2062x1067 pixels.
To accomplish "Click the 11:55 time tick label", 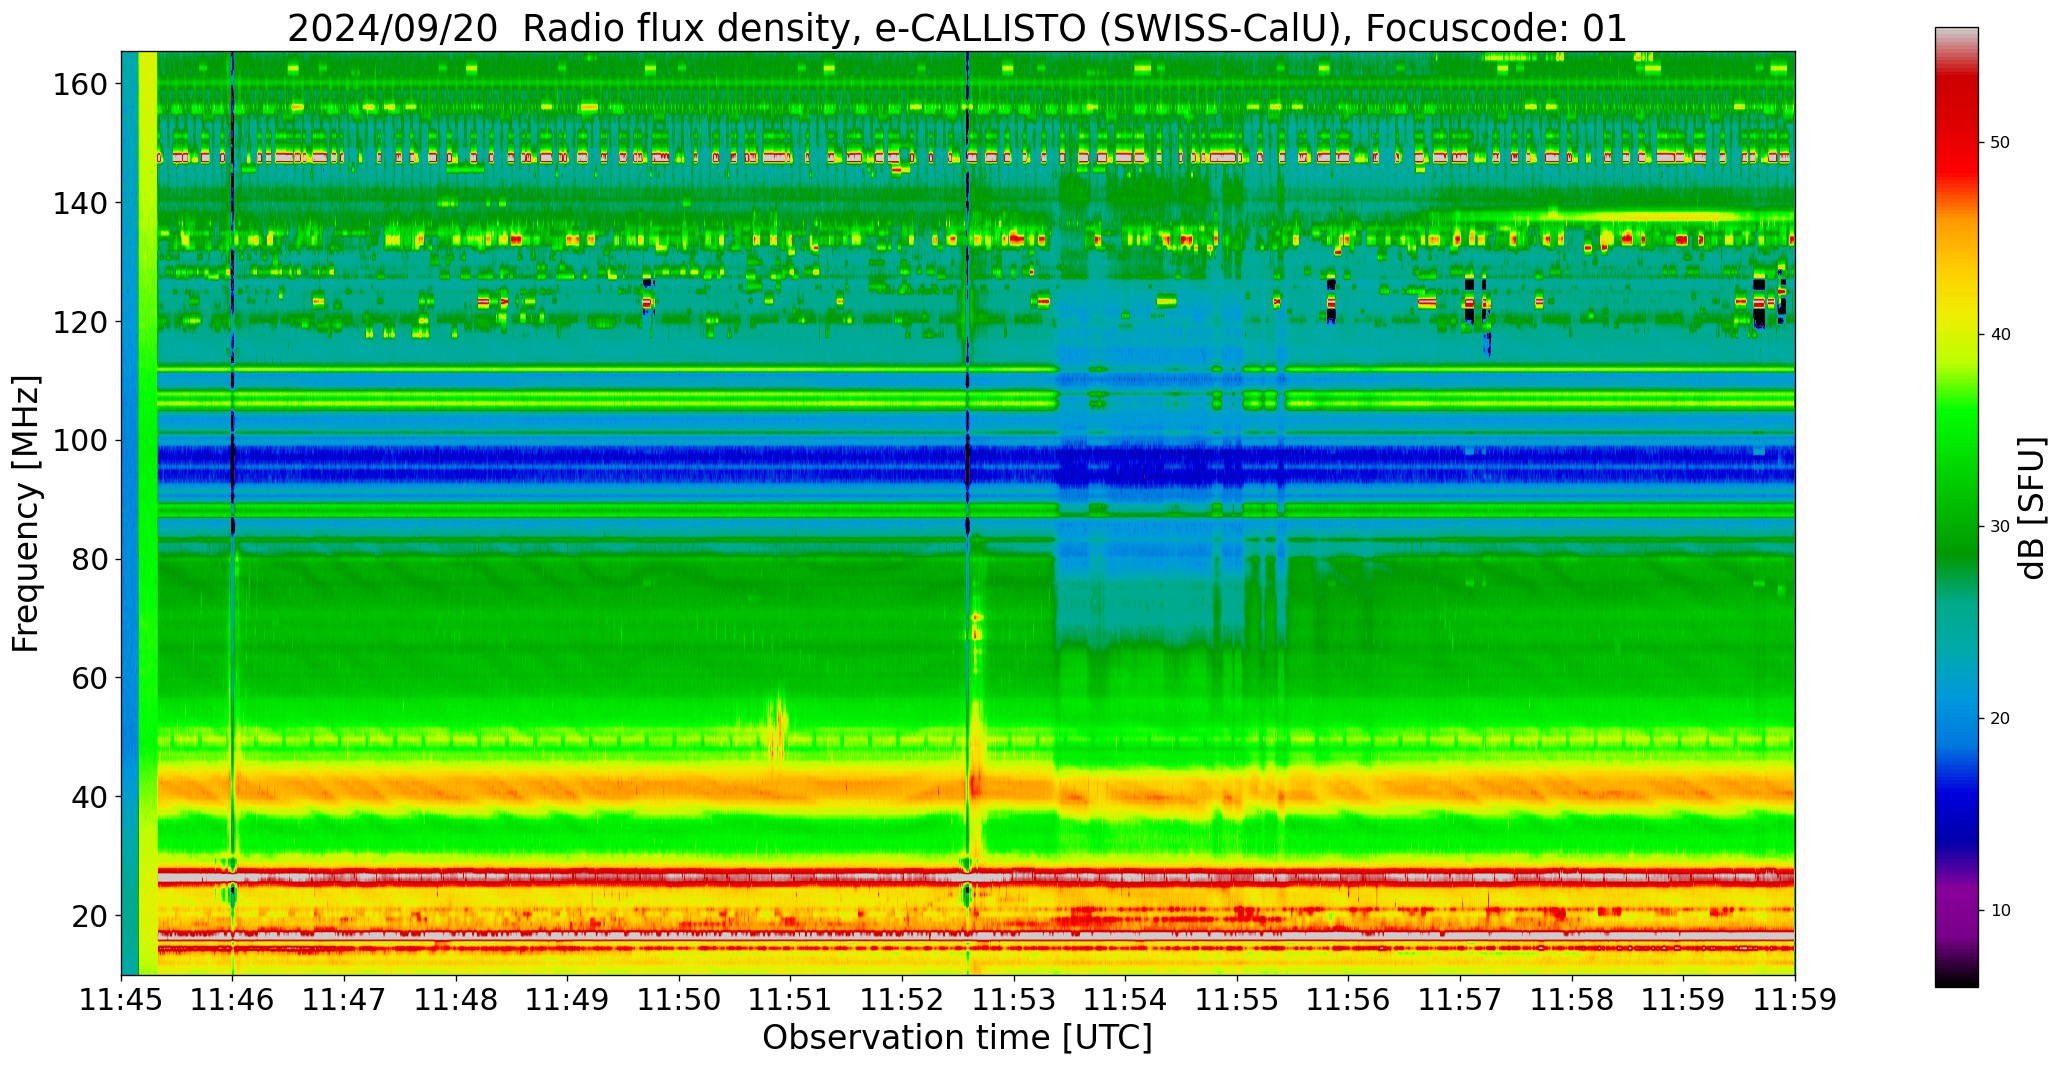I will pyautogui.click(x=1237, y=1000).
